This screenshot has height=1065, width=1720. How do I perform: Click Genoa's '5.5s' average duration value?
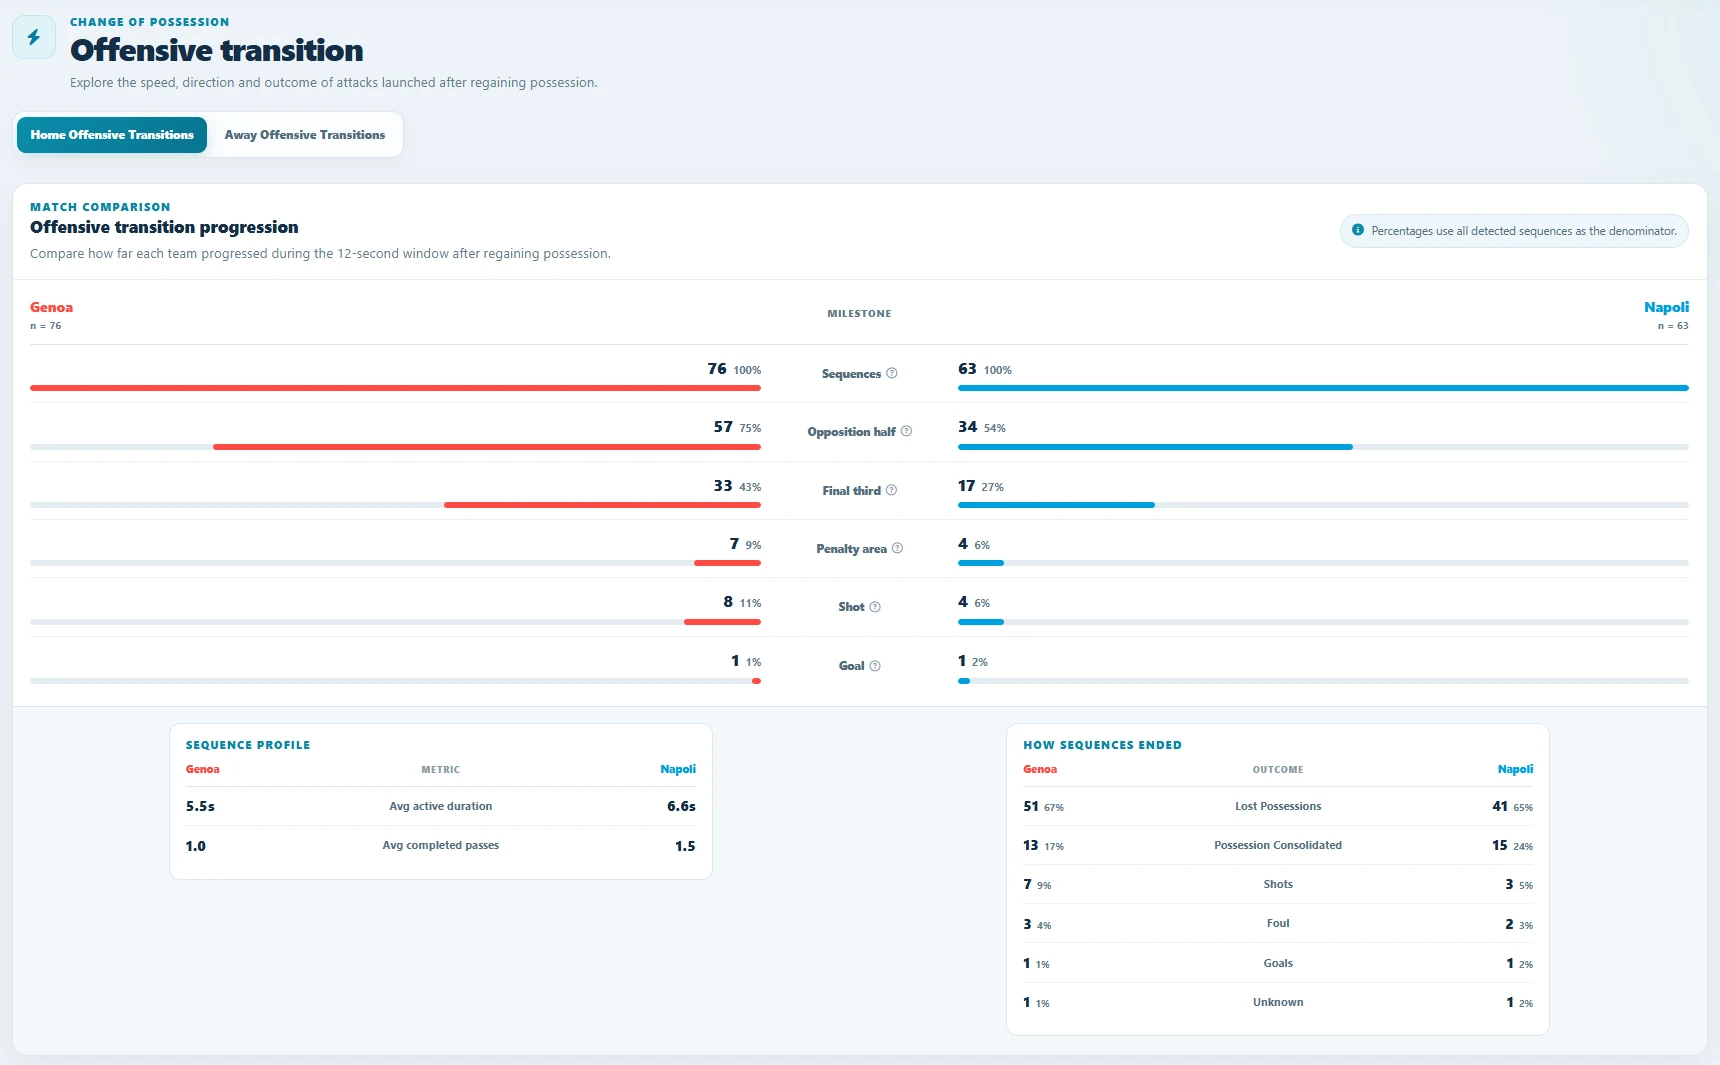point(200,806)
